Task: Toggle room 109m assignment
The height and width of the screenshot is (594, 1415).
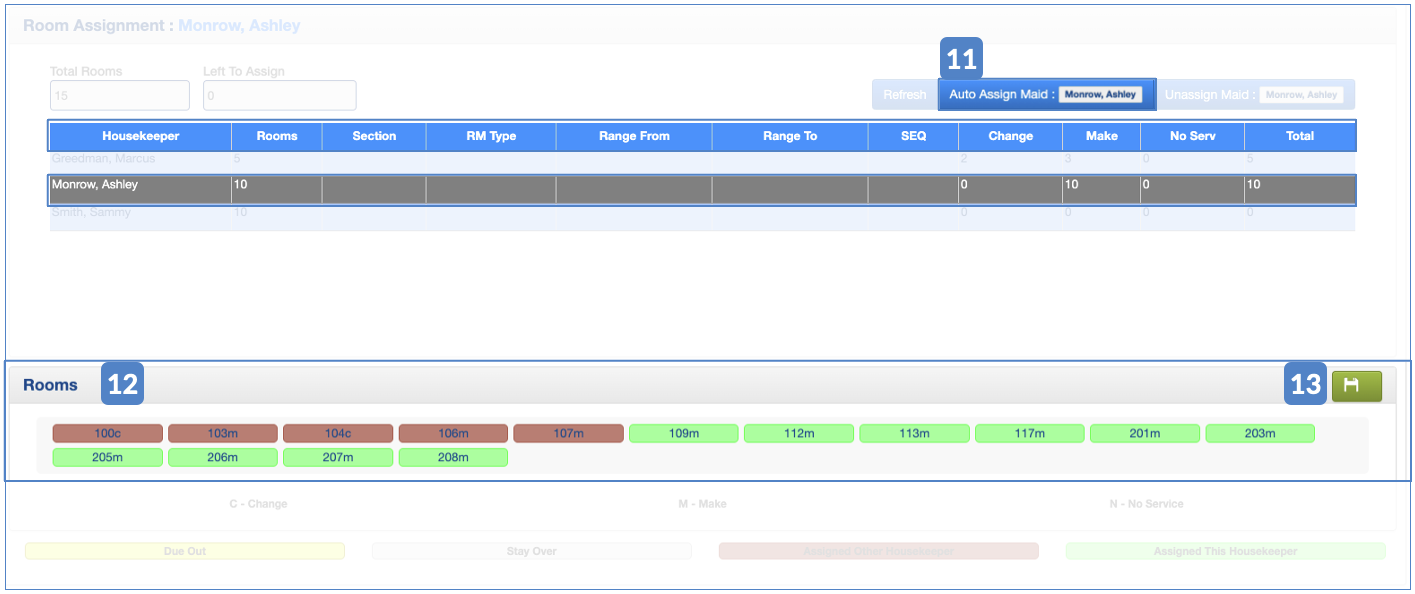Action: click(x=683, y=433)
